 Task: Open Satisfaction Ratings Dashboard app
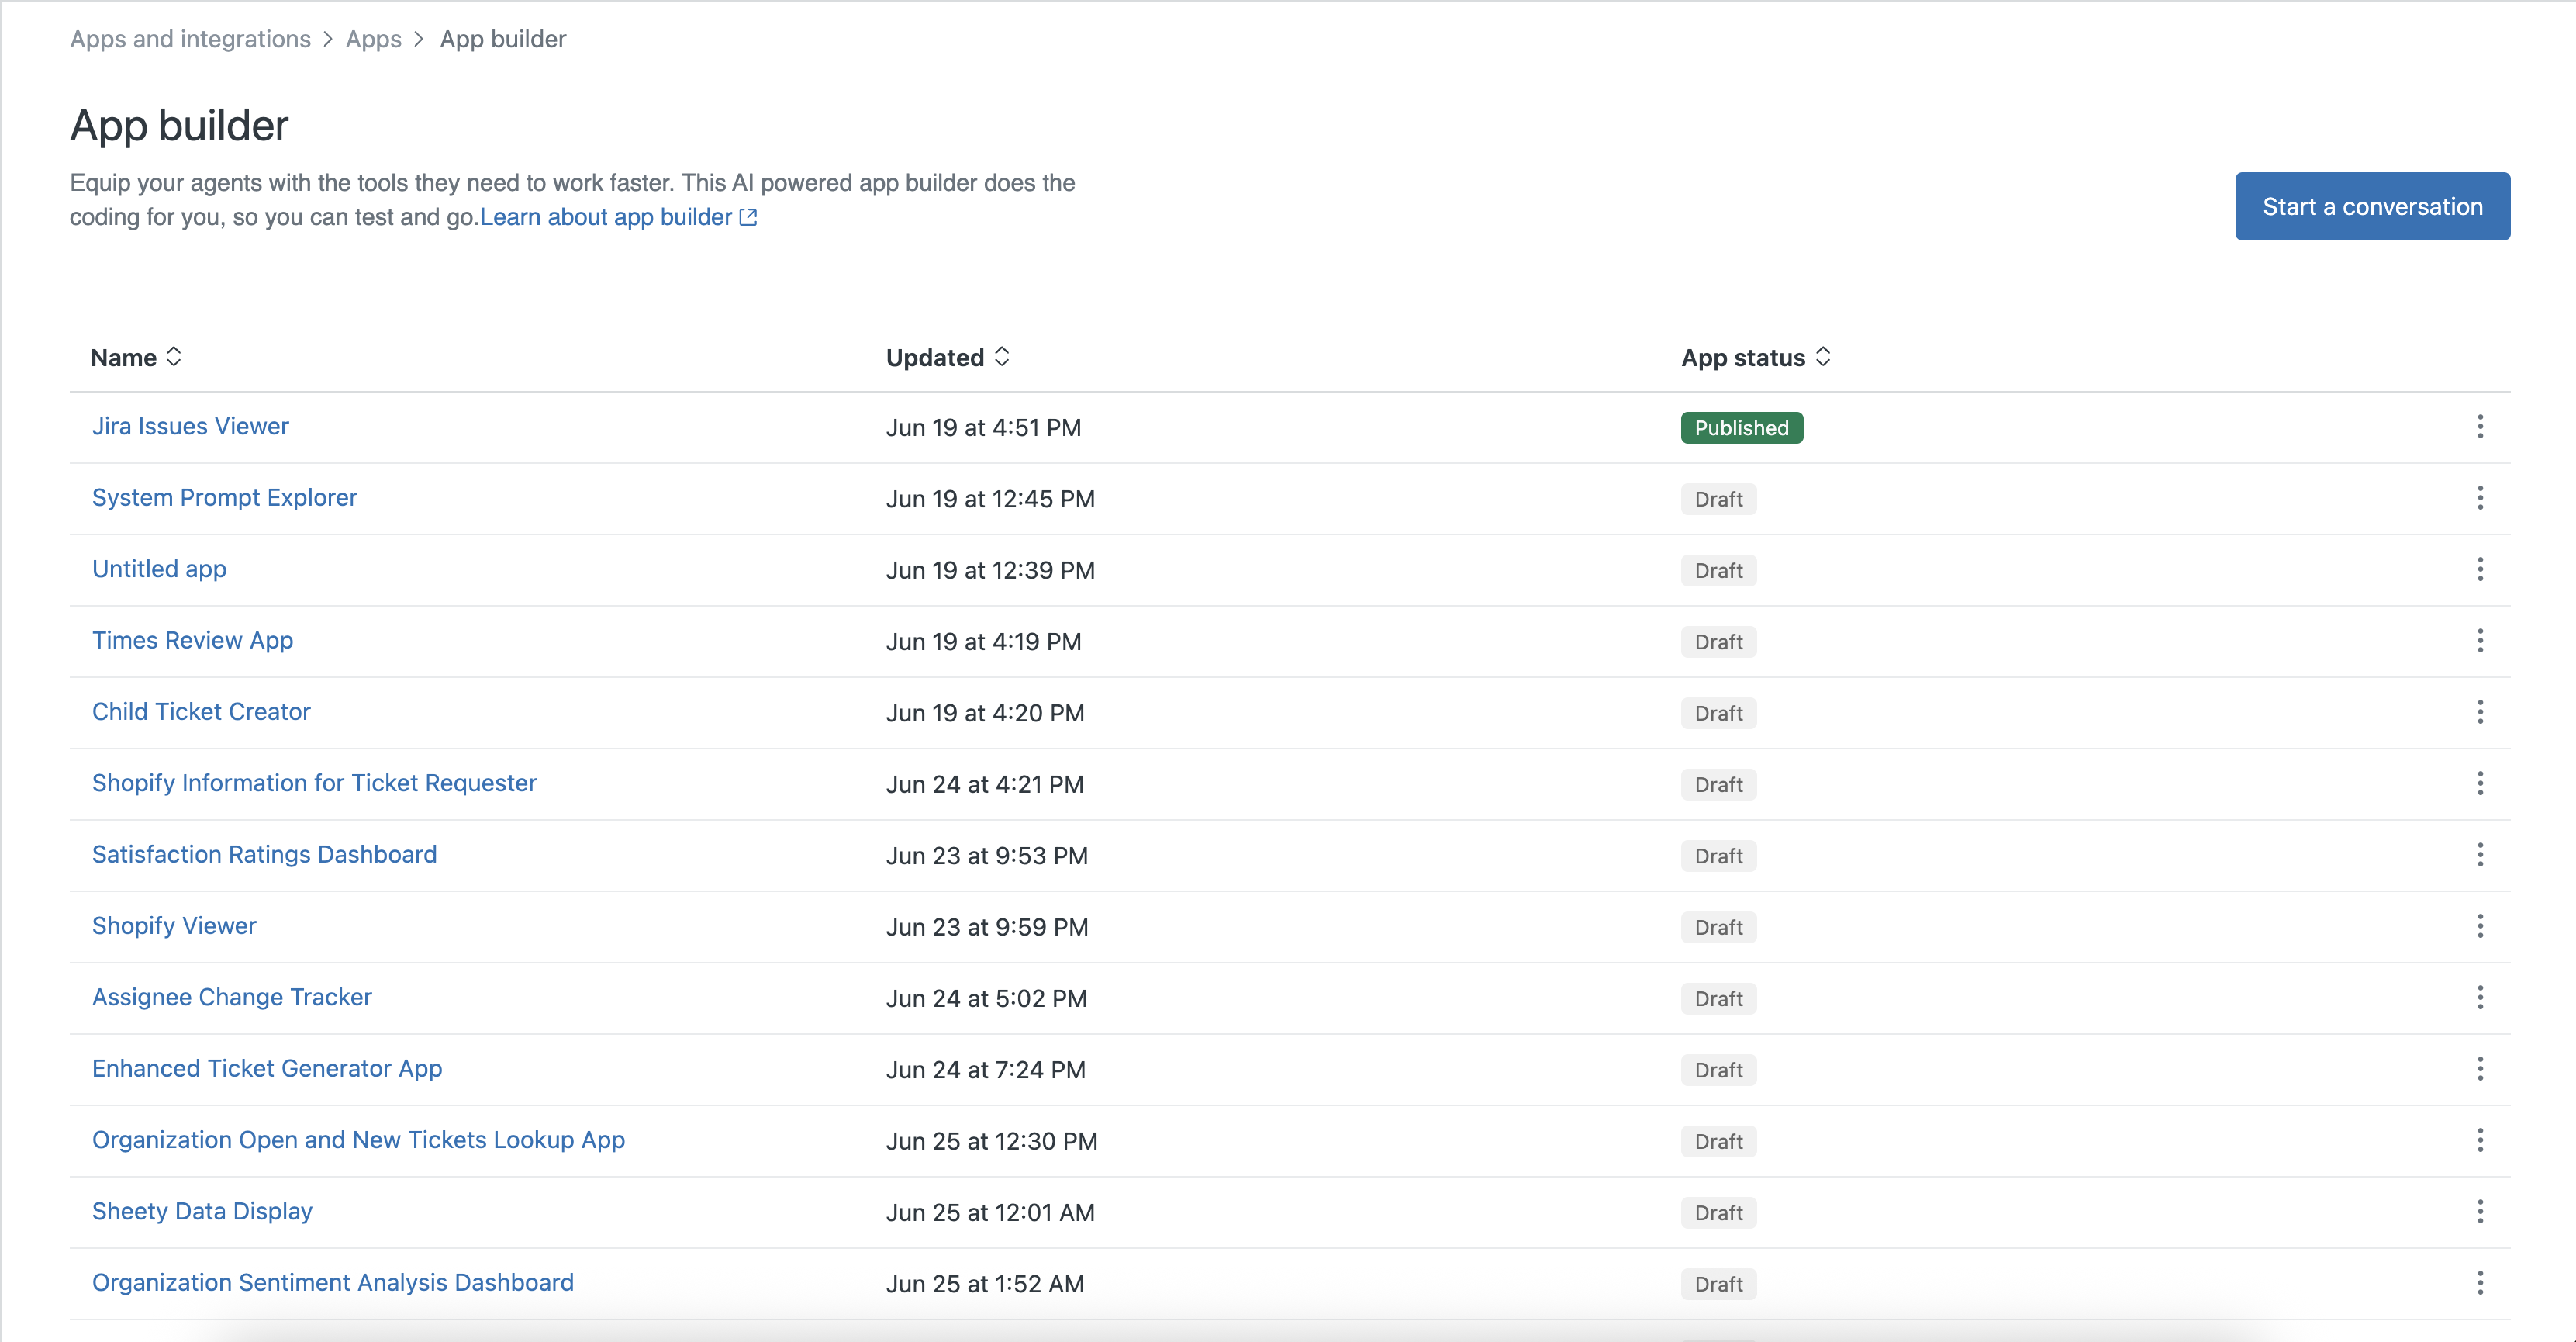coord(264,854)
